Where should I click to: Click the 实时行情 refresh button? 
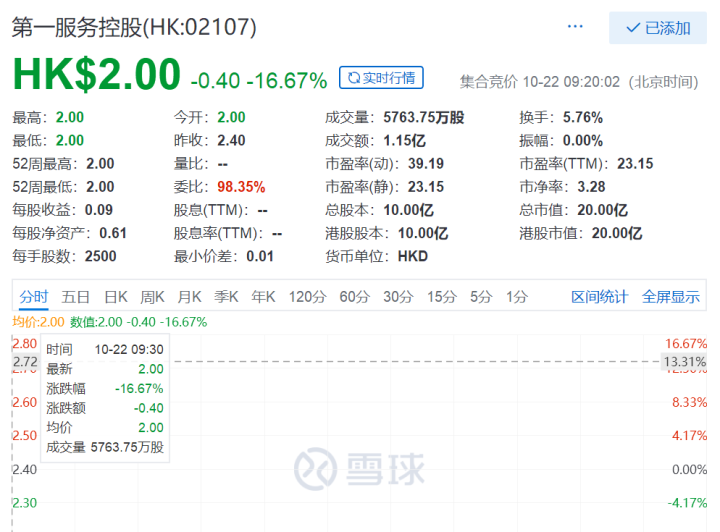pos(381,78)
